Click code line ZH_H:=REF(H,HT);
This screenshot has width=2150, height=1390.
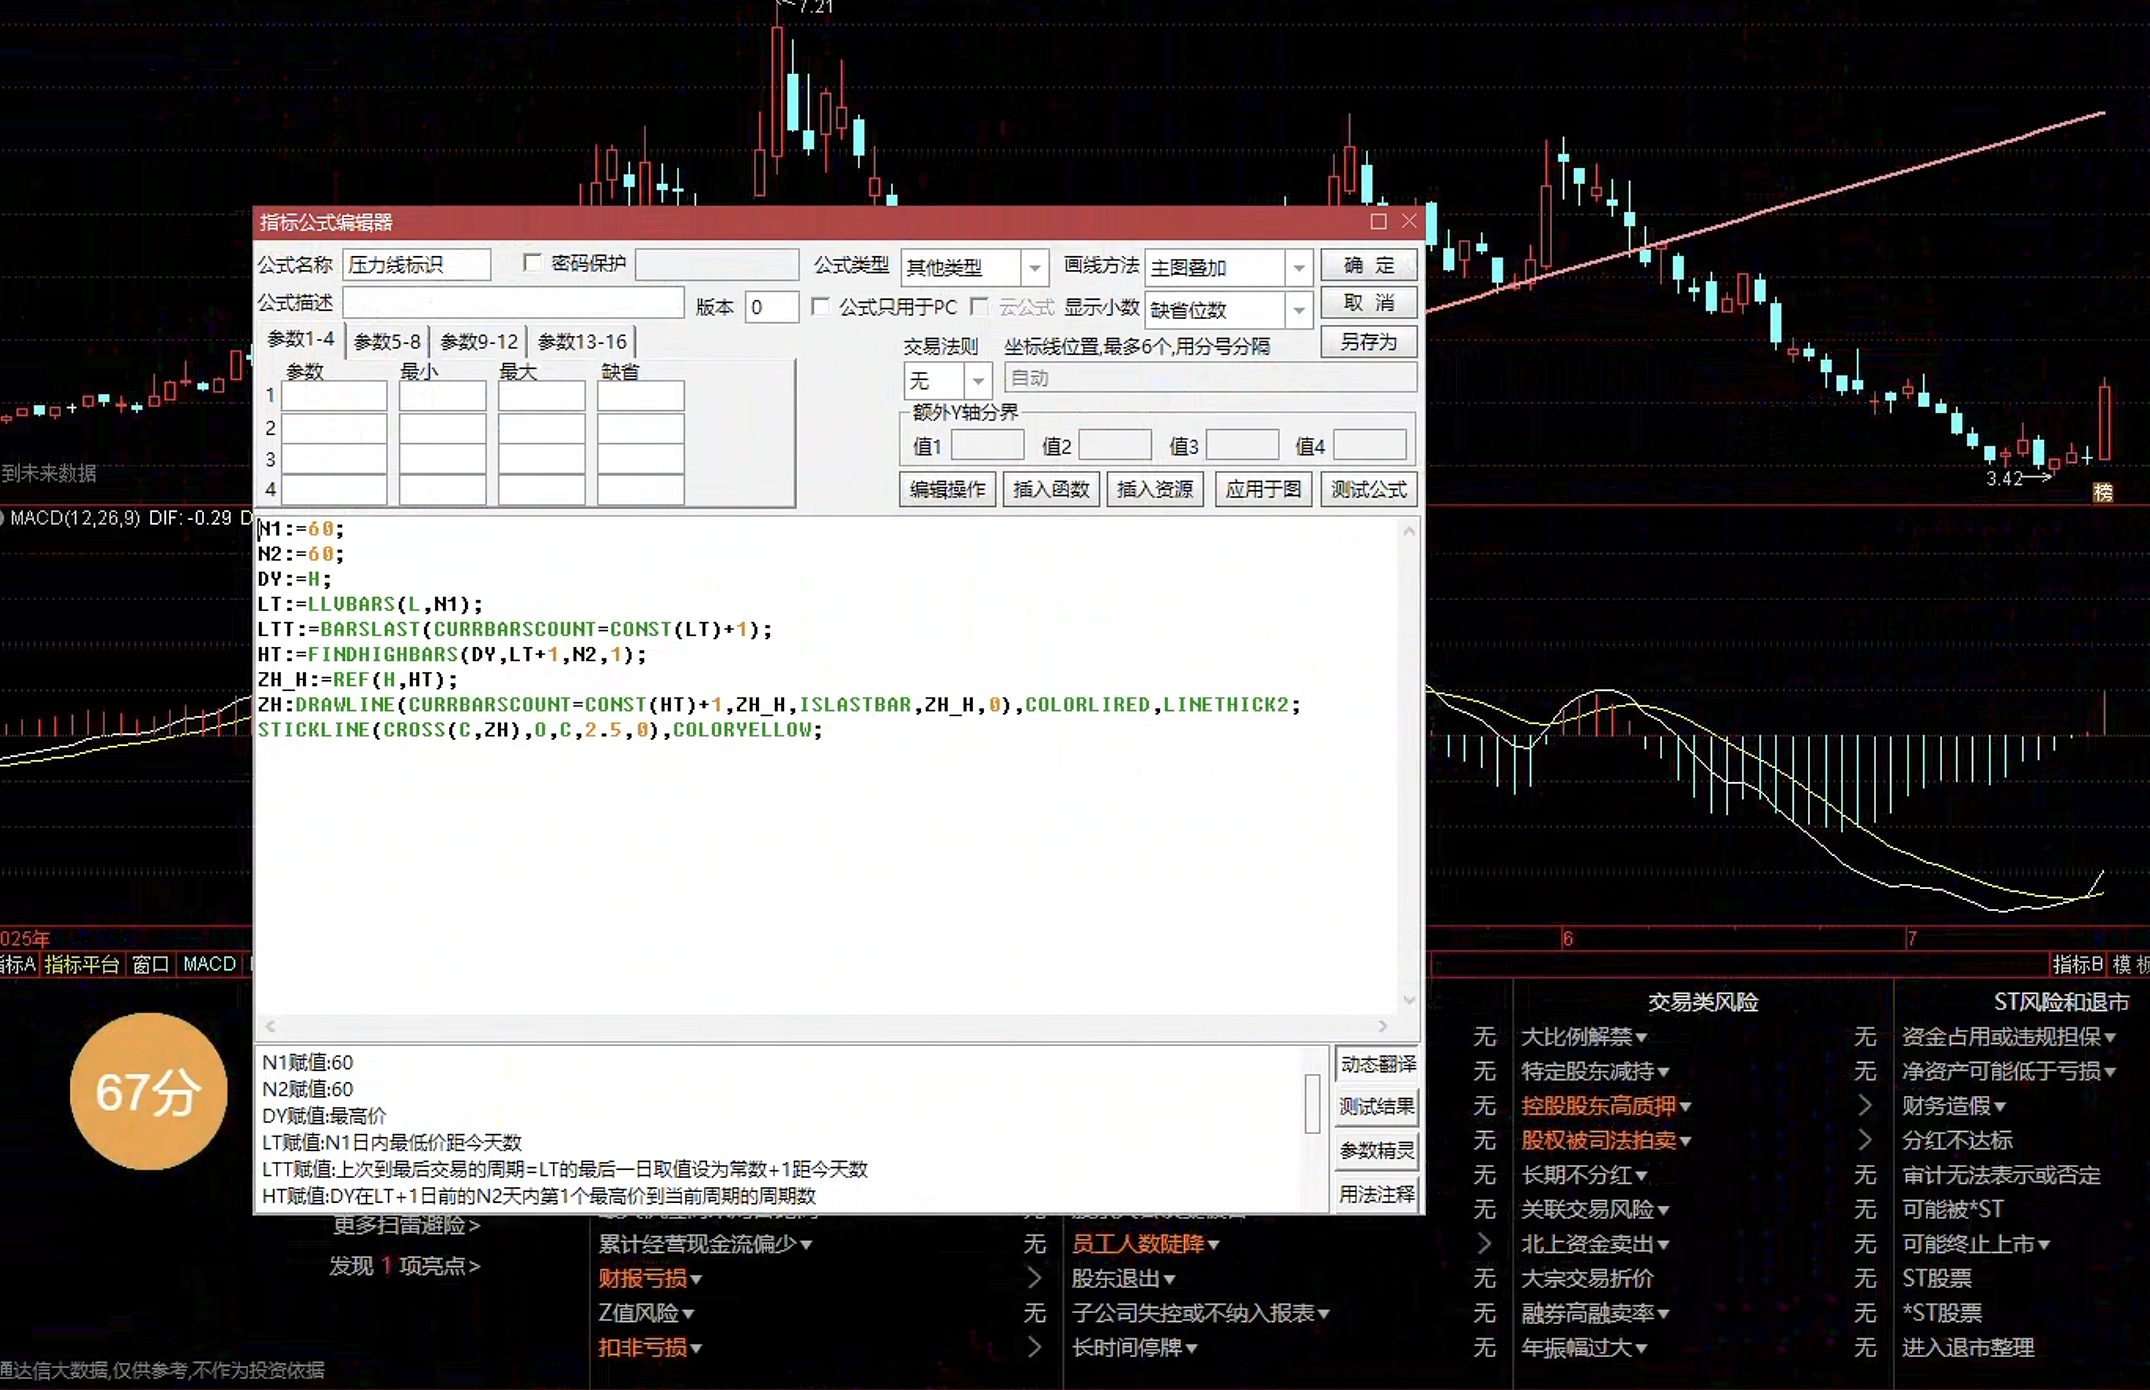pos(357,679)
